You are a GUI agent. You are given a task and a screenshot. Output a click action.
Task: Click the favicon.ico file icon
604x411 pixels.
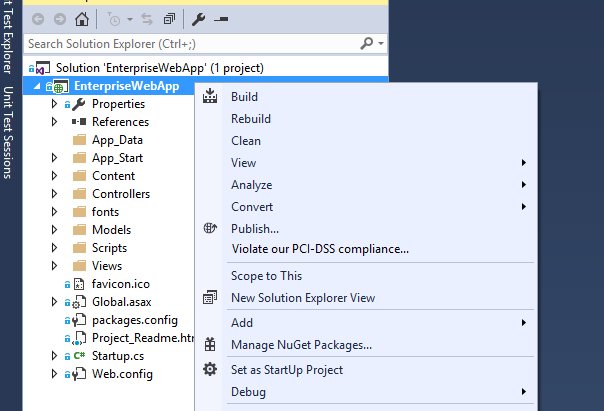point(79,284)
